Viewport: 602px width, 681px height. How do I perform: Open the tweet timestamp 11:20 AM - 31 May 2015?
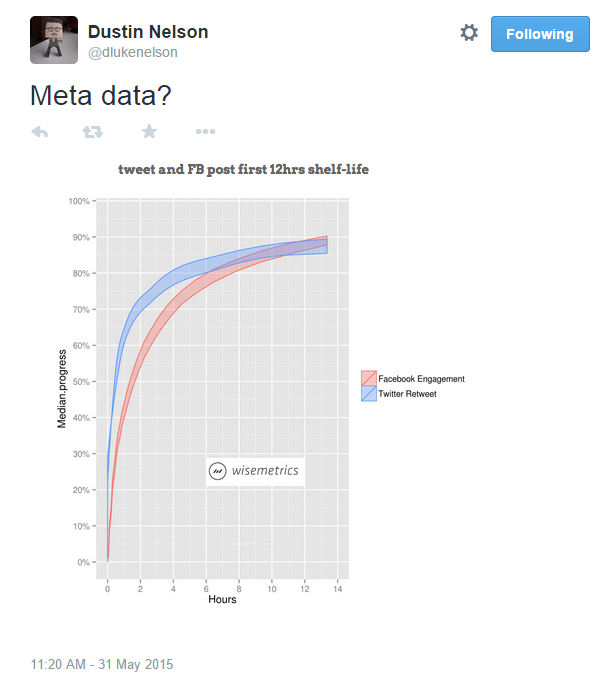pyautogui.click(x=102, y=664)
